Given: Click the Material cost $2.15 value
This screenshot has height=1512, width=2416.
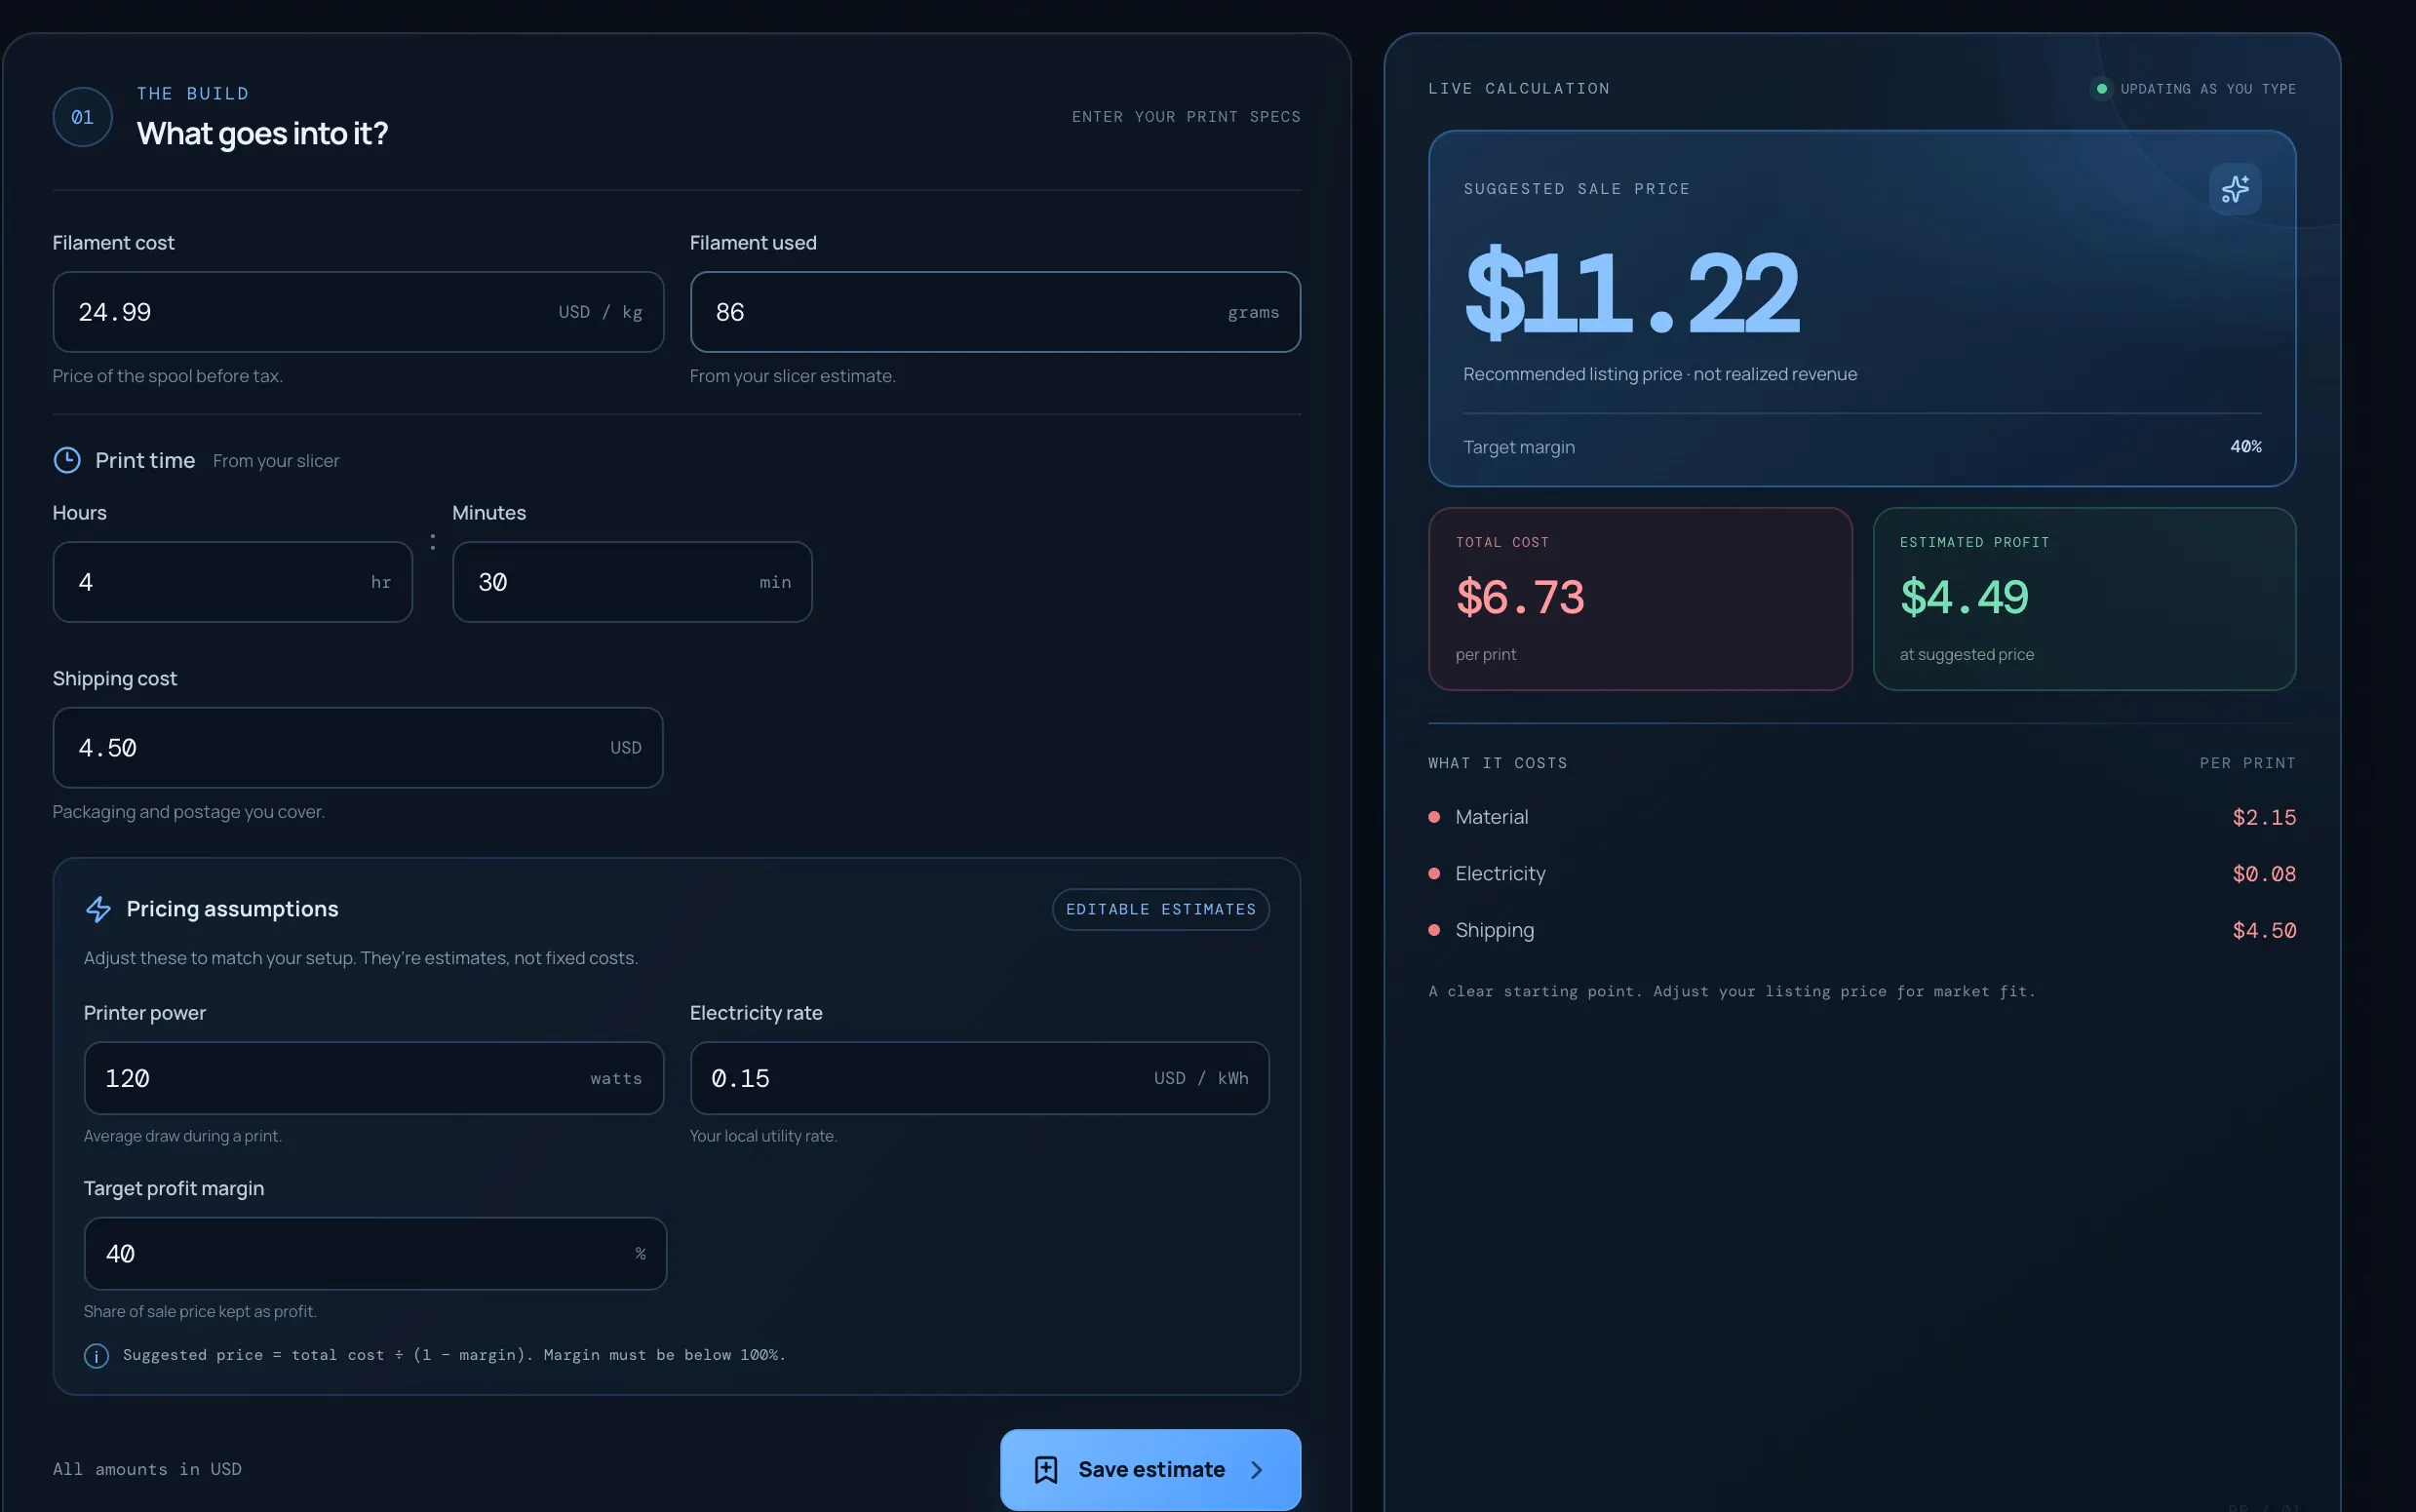Looking at the screenshot, I should click(x=2264, y=817).
